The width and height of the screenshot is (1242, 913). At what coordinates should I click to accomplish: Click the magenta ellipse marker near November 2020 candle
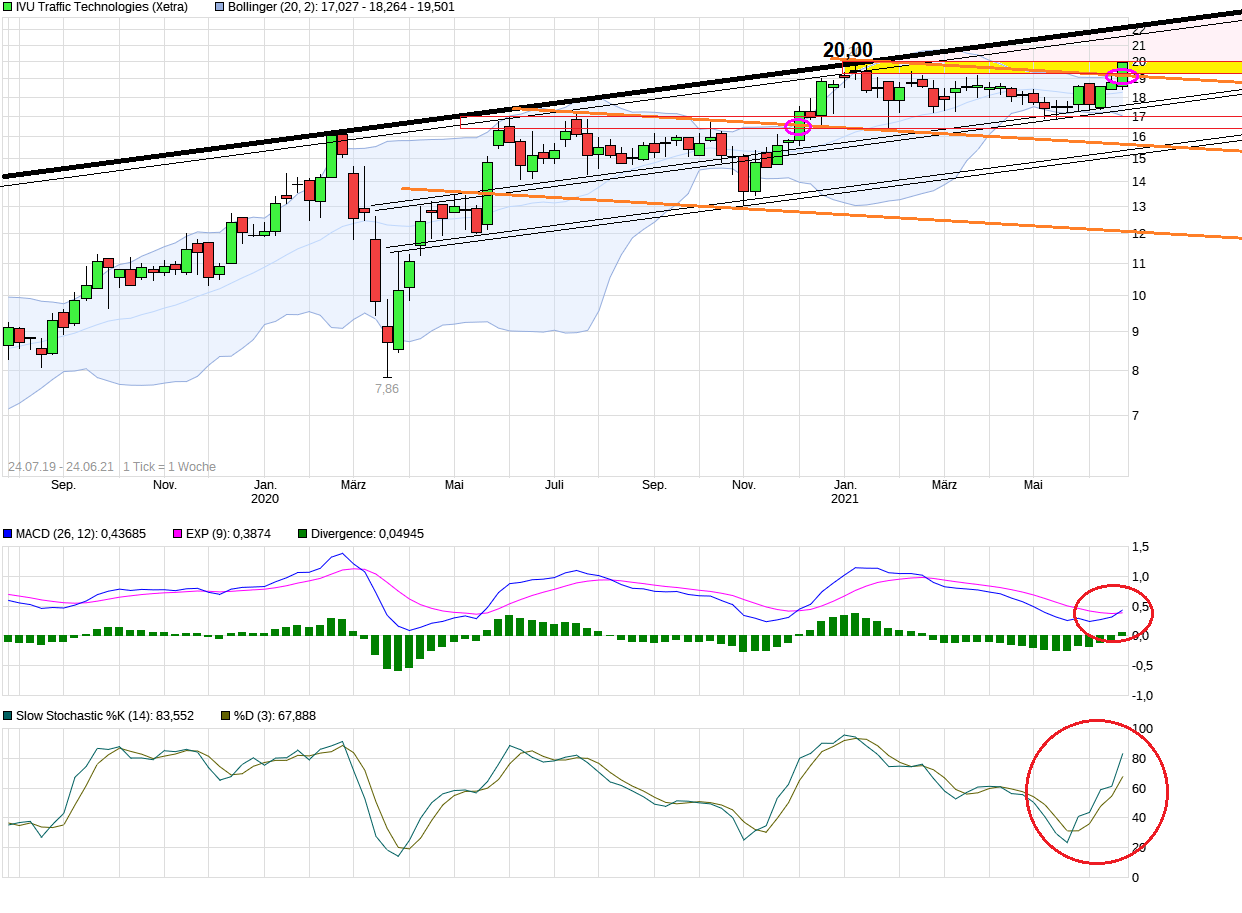(797, 127)
